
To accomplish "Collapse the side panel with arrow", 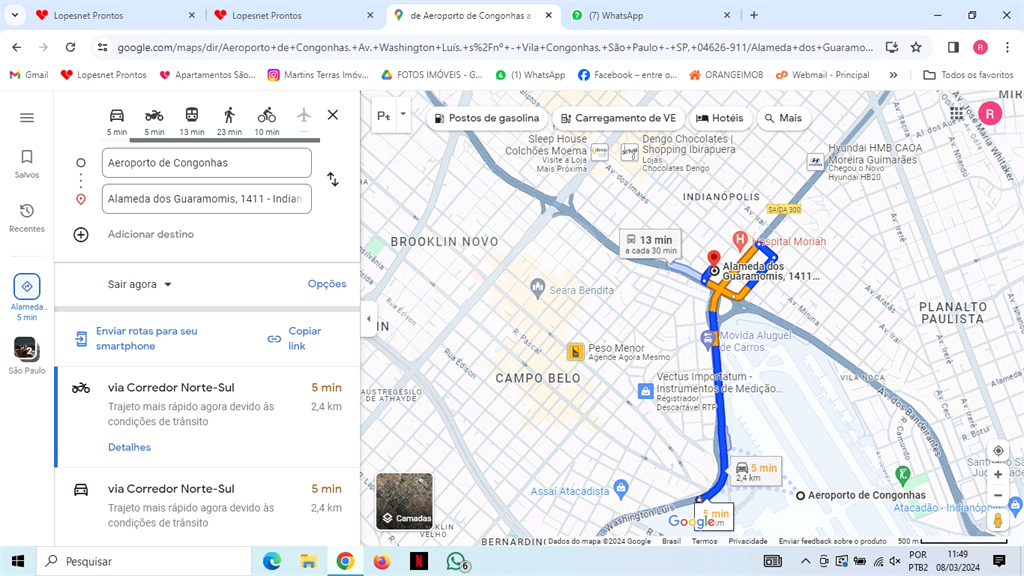I will (368, 320).
